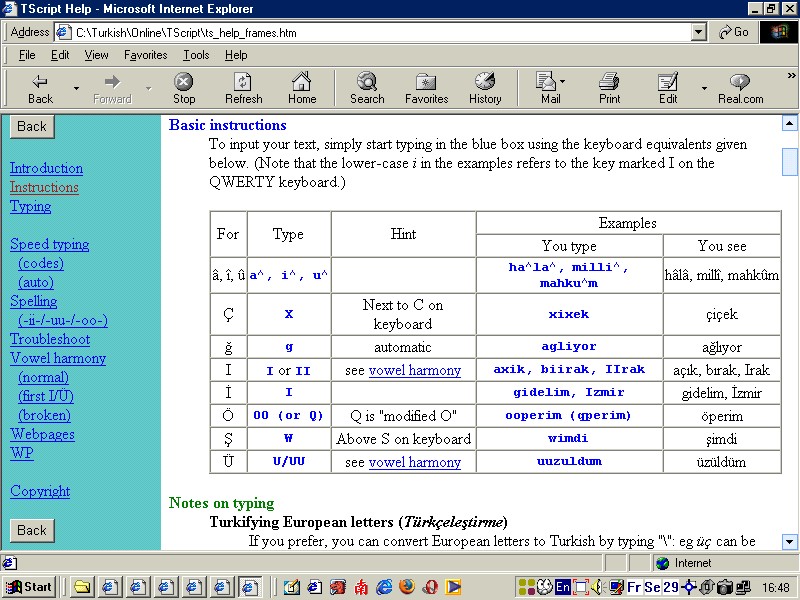Open the sidebar Vowel harmony link
The image size is (800, 600).
pos(58,358)
